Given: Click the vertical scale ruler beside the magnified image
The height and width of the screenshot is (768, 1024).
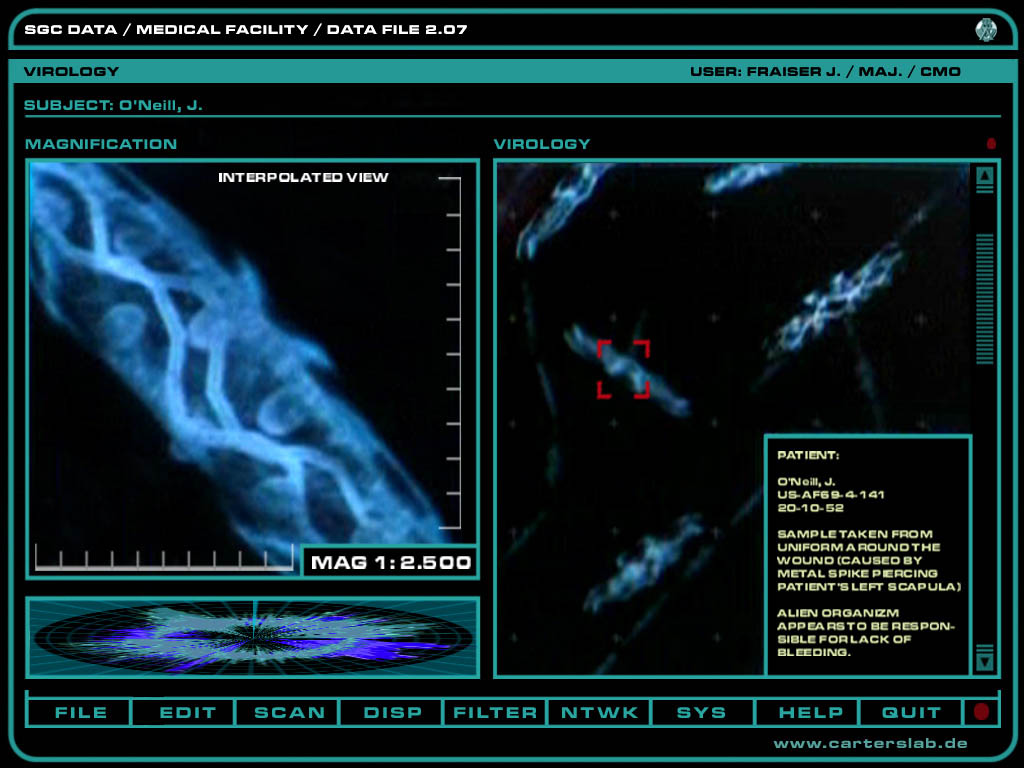Looking at the screenshot, I should [x=451, y=353].
